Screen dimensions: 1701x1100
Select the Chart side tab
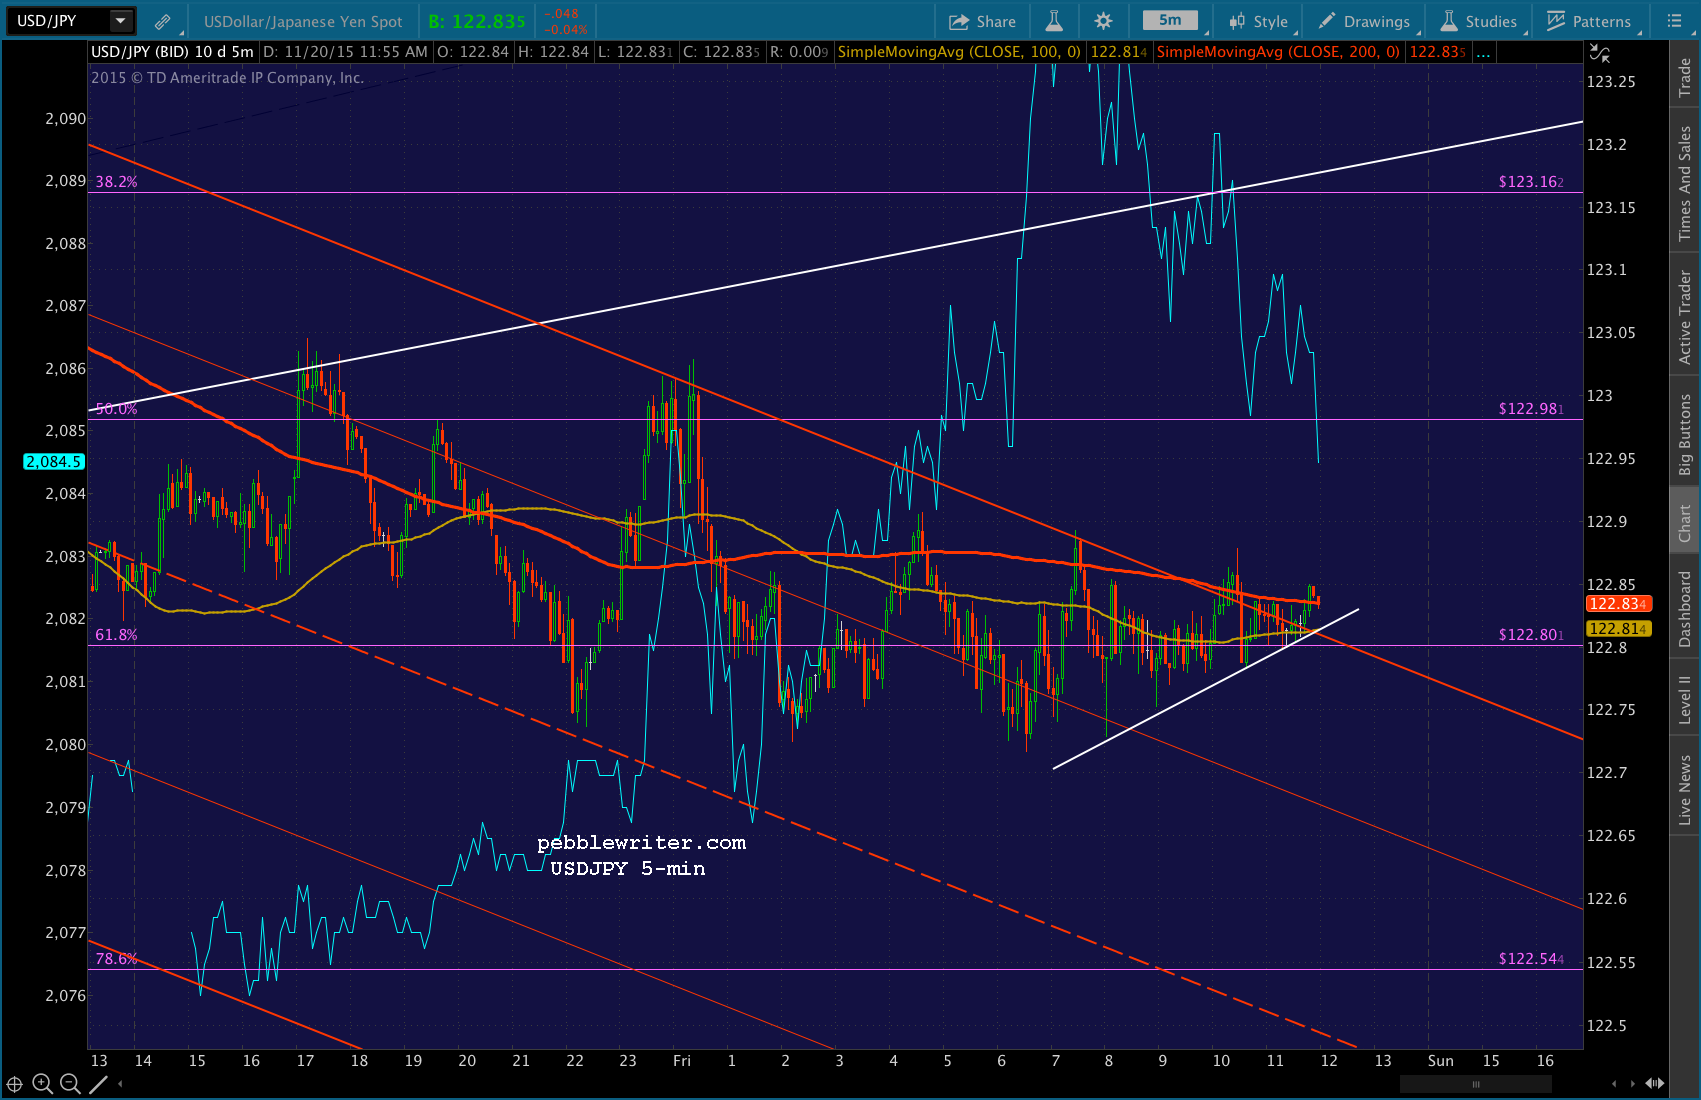pos(1685,522)
